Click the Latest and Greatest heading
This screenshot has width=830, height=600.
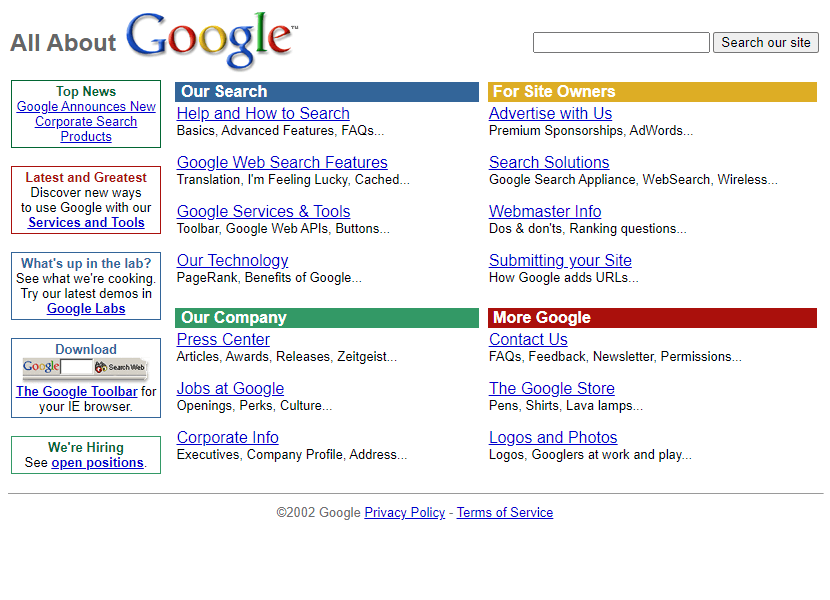pos(86,177)
